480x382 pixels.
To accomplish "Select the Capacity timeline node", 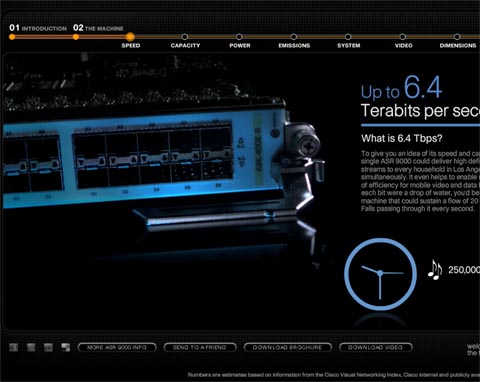I will coord(185,37).
